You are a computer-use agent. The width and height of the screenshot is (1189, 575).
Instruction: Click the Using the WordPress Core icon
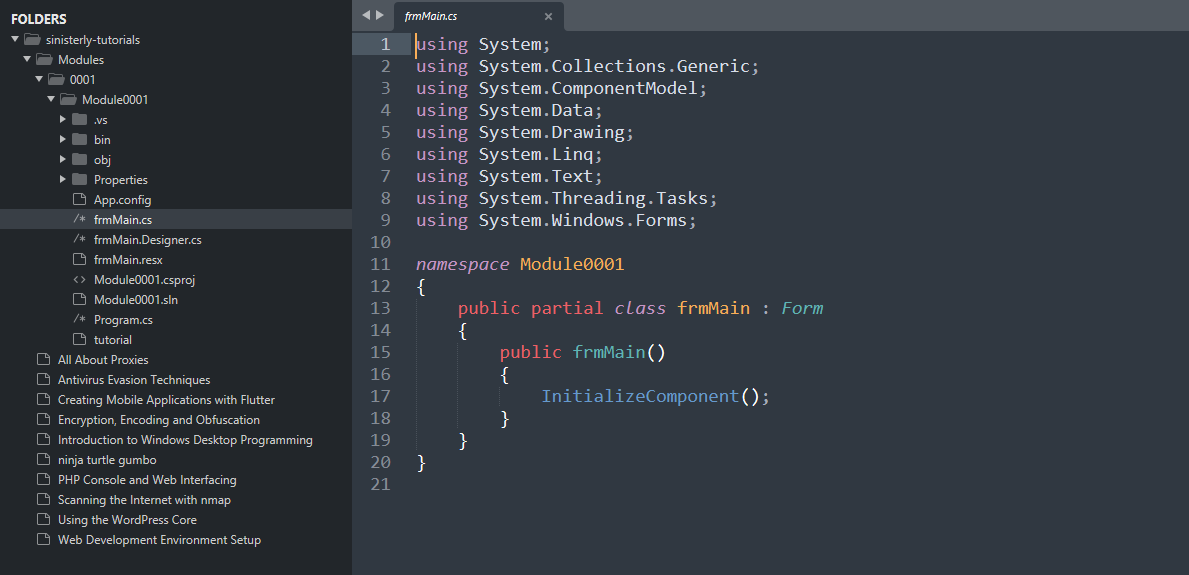[x=43, y=520]
